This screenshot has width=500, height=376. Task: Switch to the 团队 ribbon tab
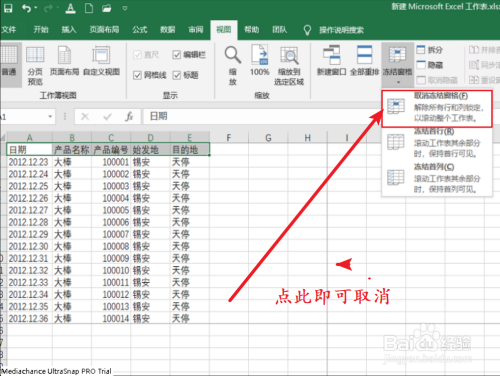(279, 30)
